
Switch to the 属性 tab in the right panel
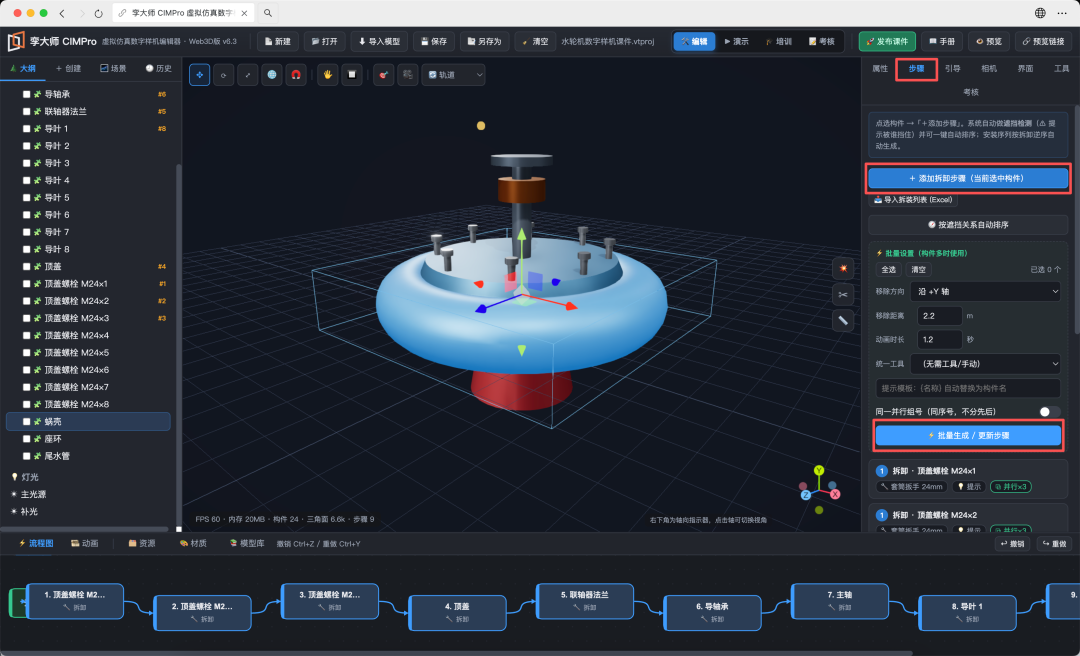[x=880, y=68]
